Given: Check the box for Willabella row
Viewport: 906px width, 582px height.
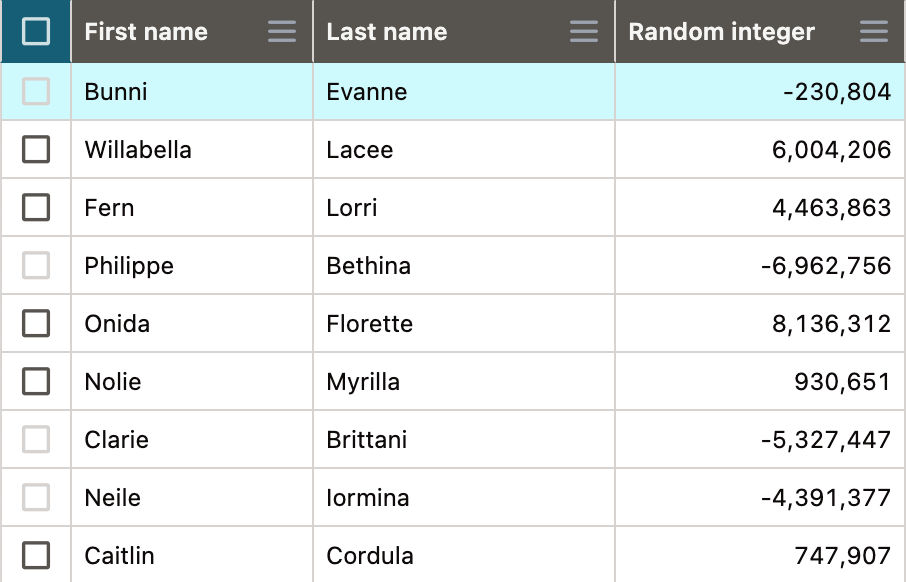Looking at the screenshot, I should click(36, 149).
